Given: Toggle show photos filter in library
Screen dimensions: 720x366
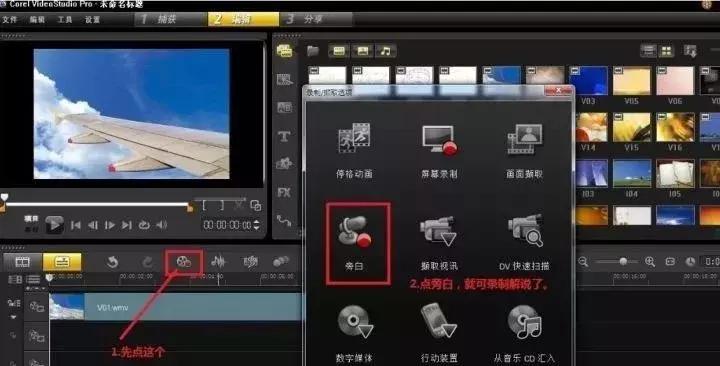Looking at the screenshot, I should 362,51.
